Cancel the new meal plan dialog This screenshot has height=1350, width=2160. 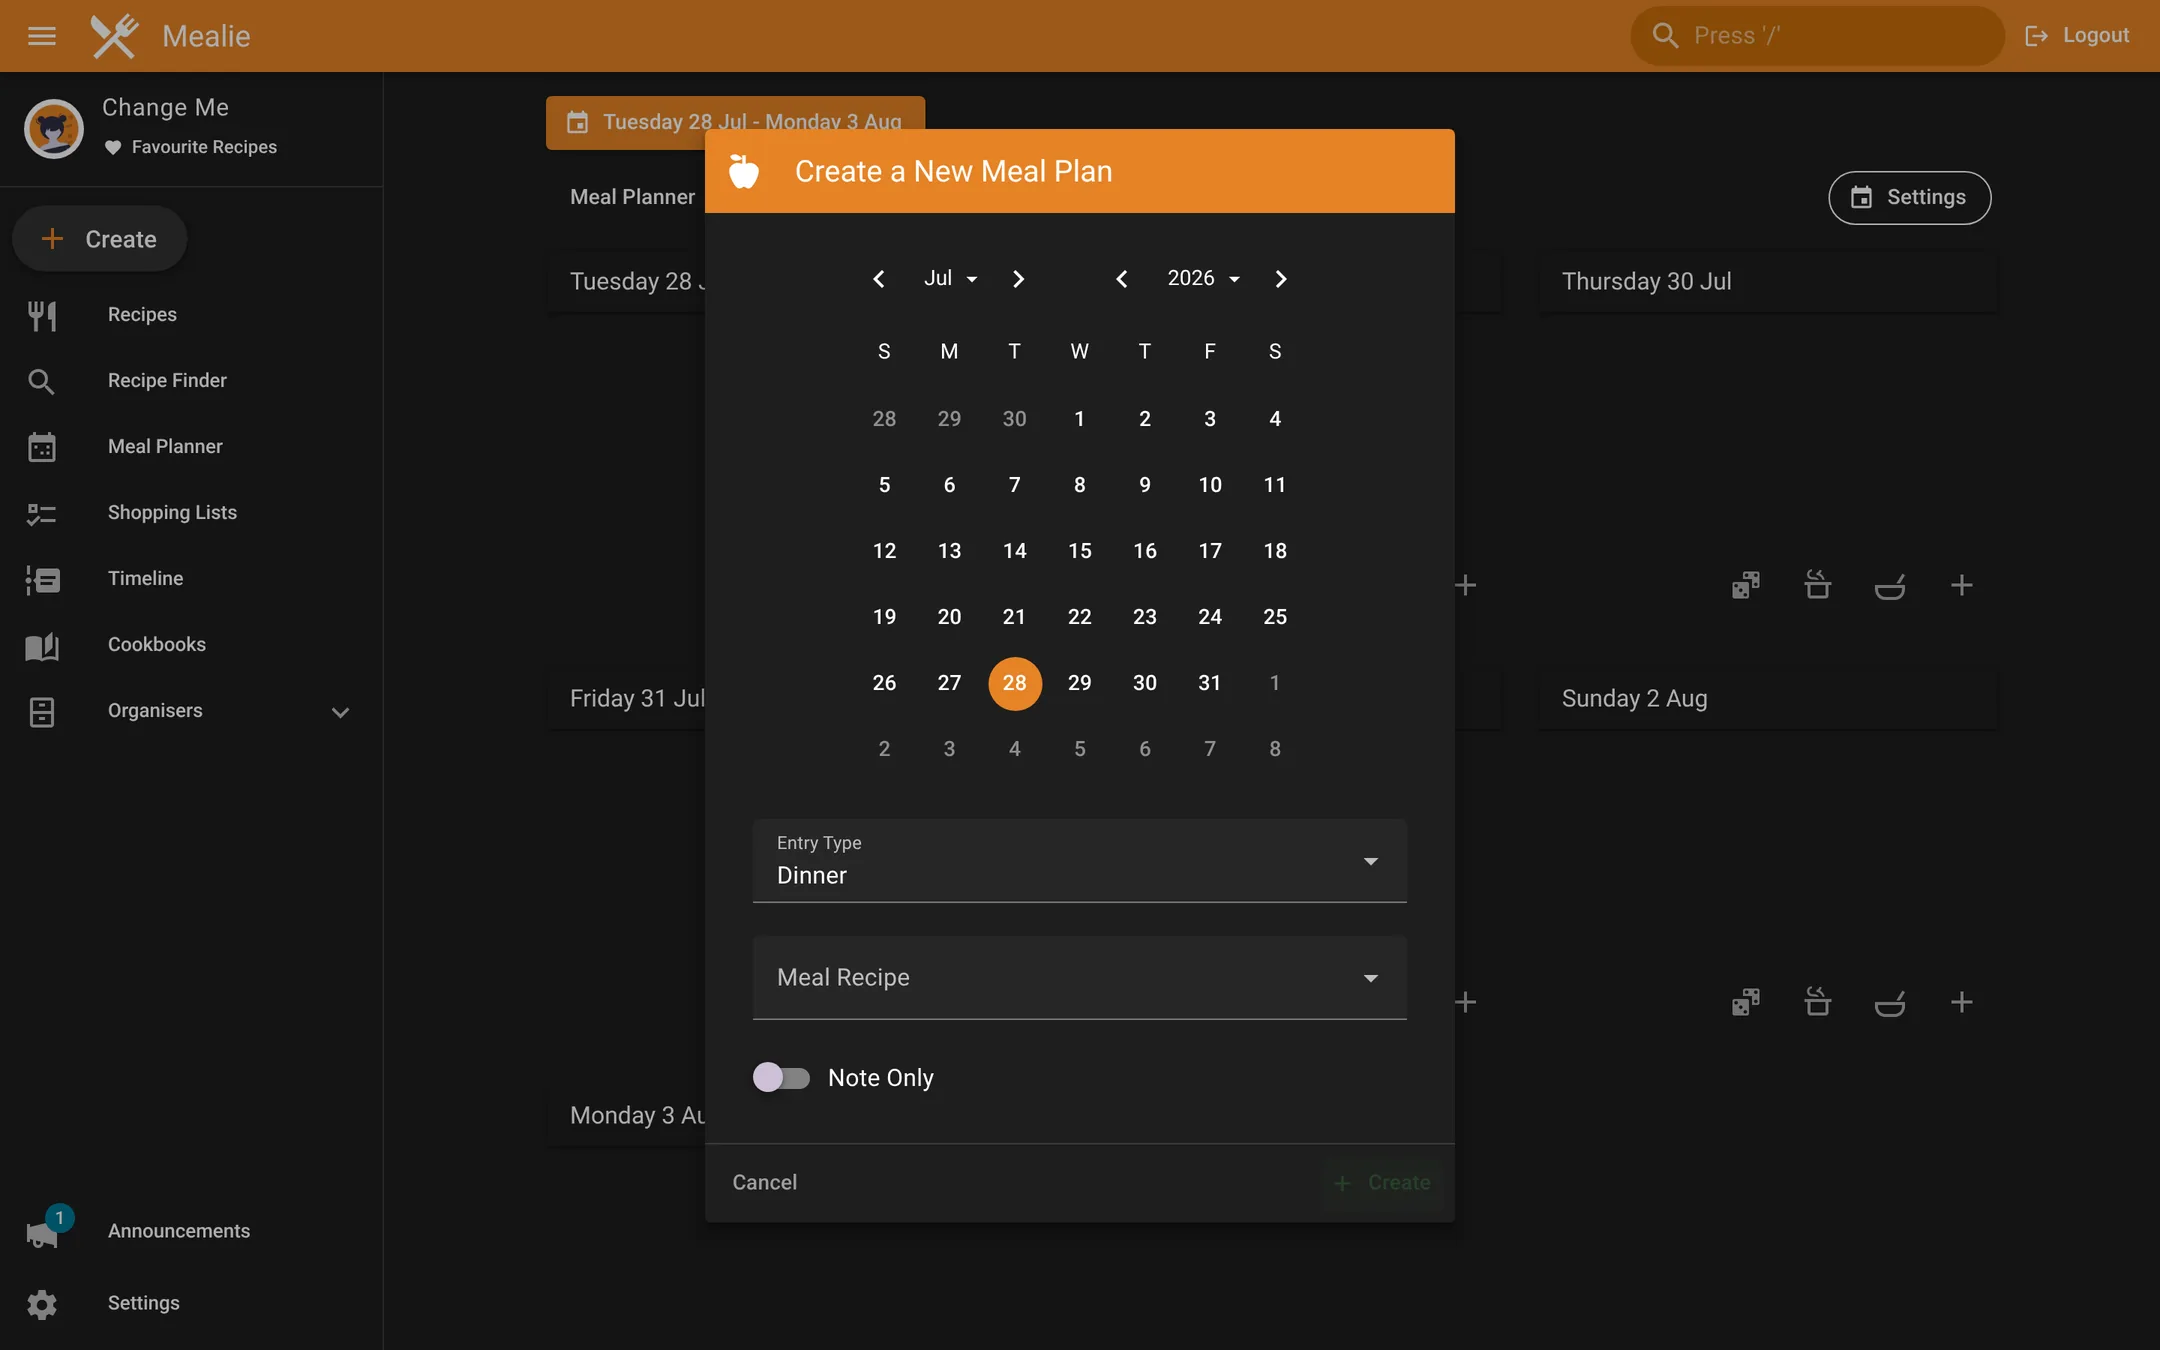(x=765, y=1183)
